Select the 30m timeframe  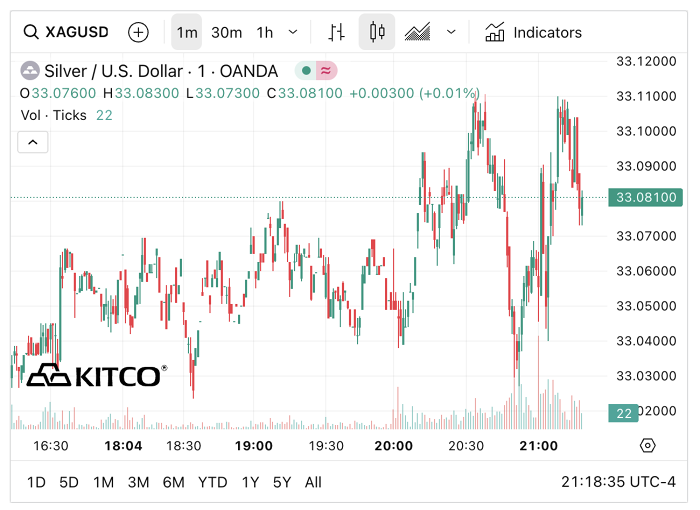click(226, 32)
